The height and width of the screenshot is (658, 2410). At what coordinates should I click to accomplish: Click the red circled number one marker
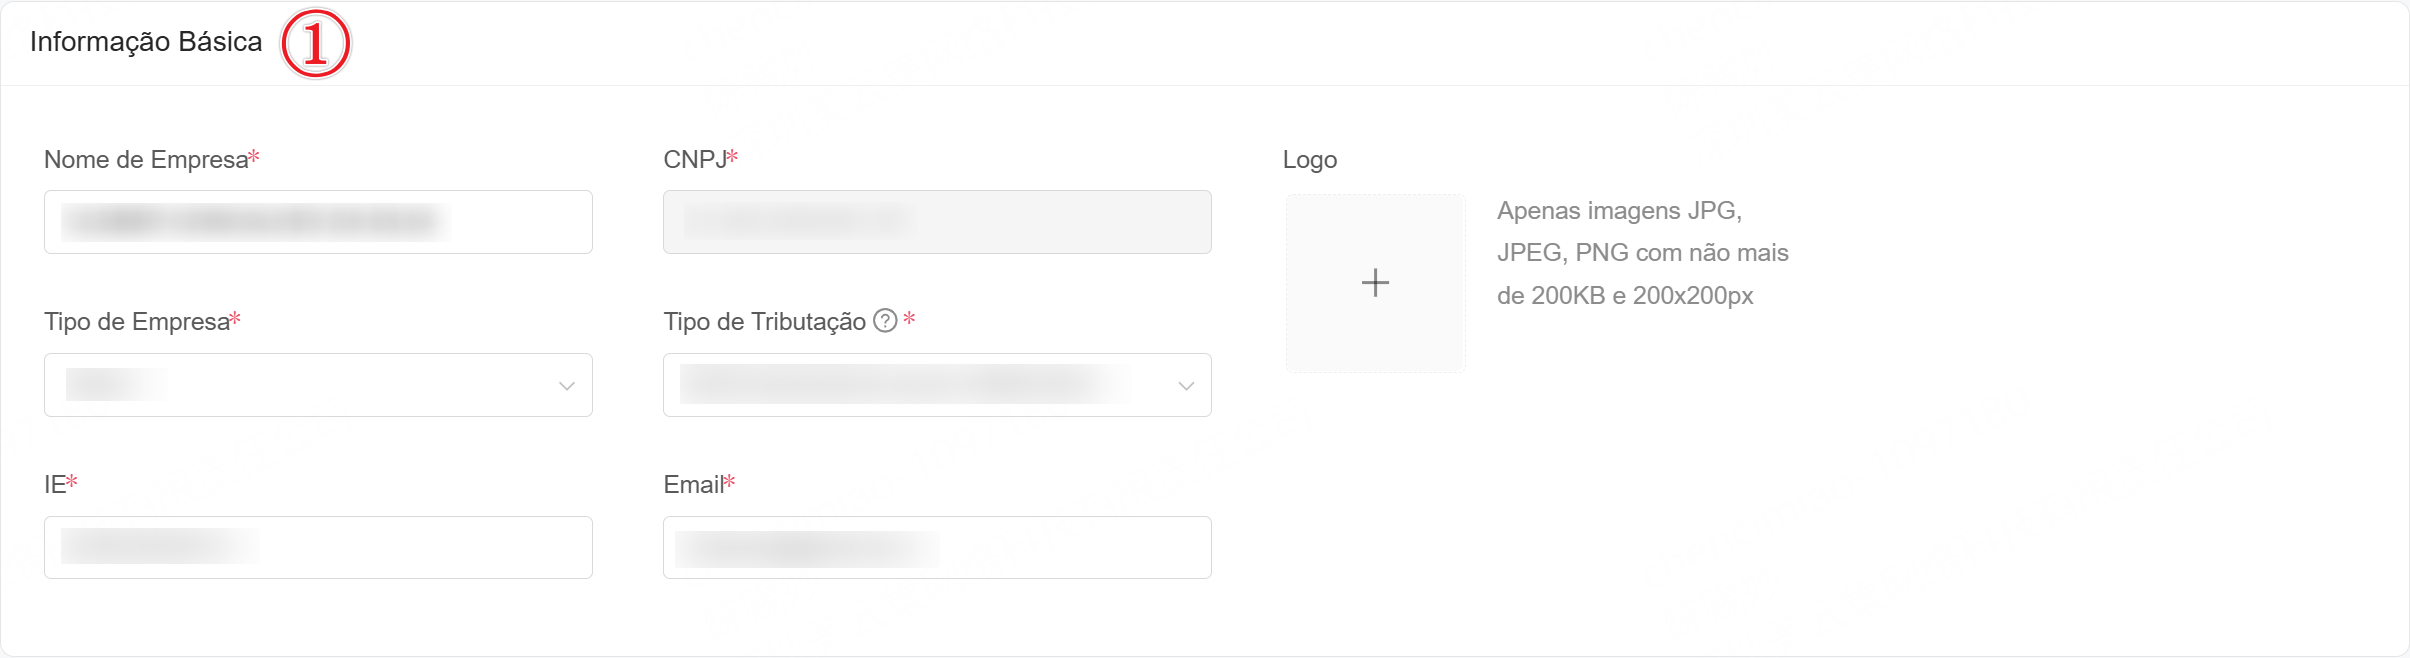316,44
